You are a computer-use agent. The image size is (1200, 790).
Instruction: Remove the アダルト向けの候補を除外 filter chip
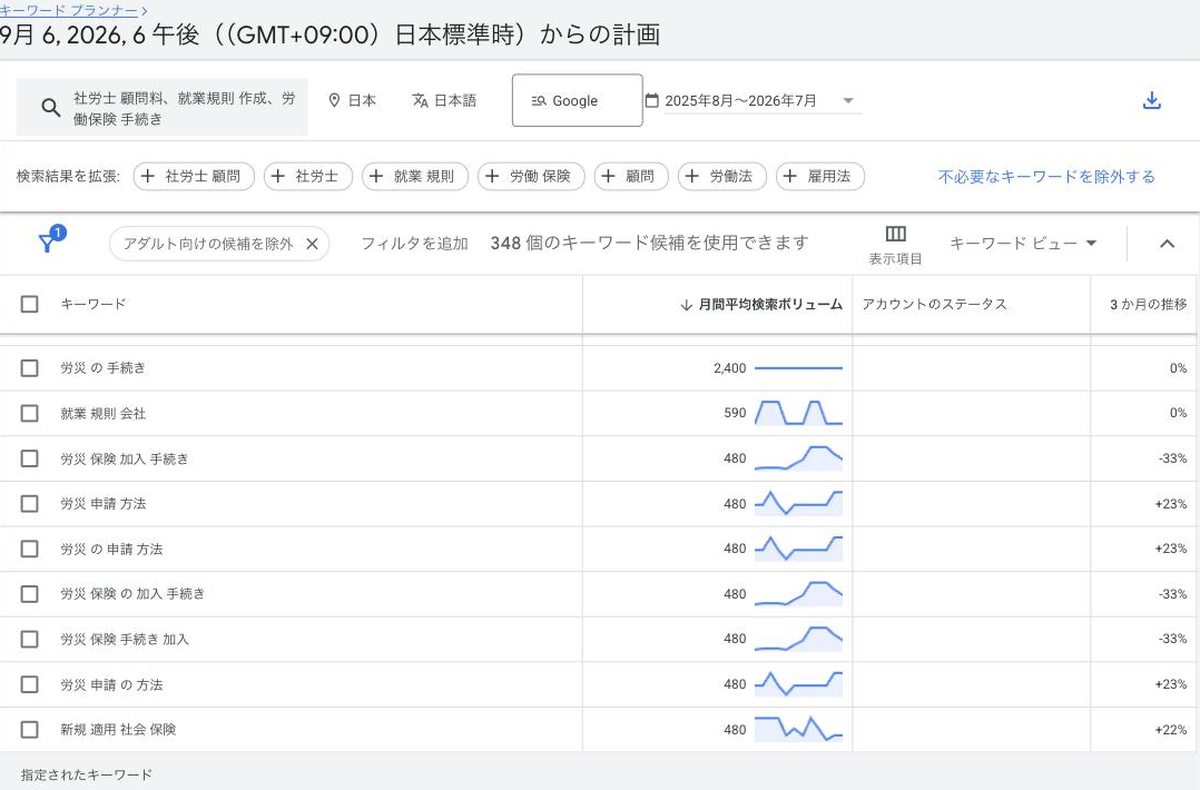(311, 243)
